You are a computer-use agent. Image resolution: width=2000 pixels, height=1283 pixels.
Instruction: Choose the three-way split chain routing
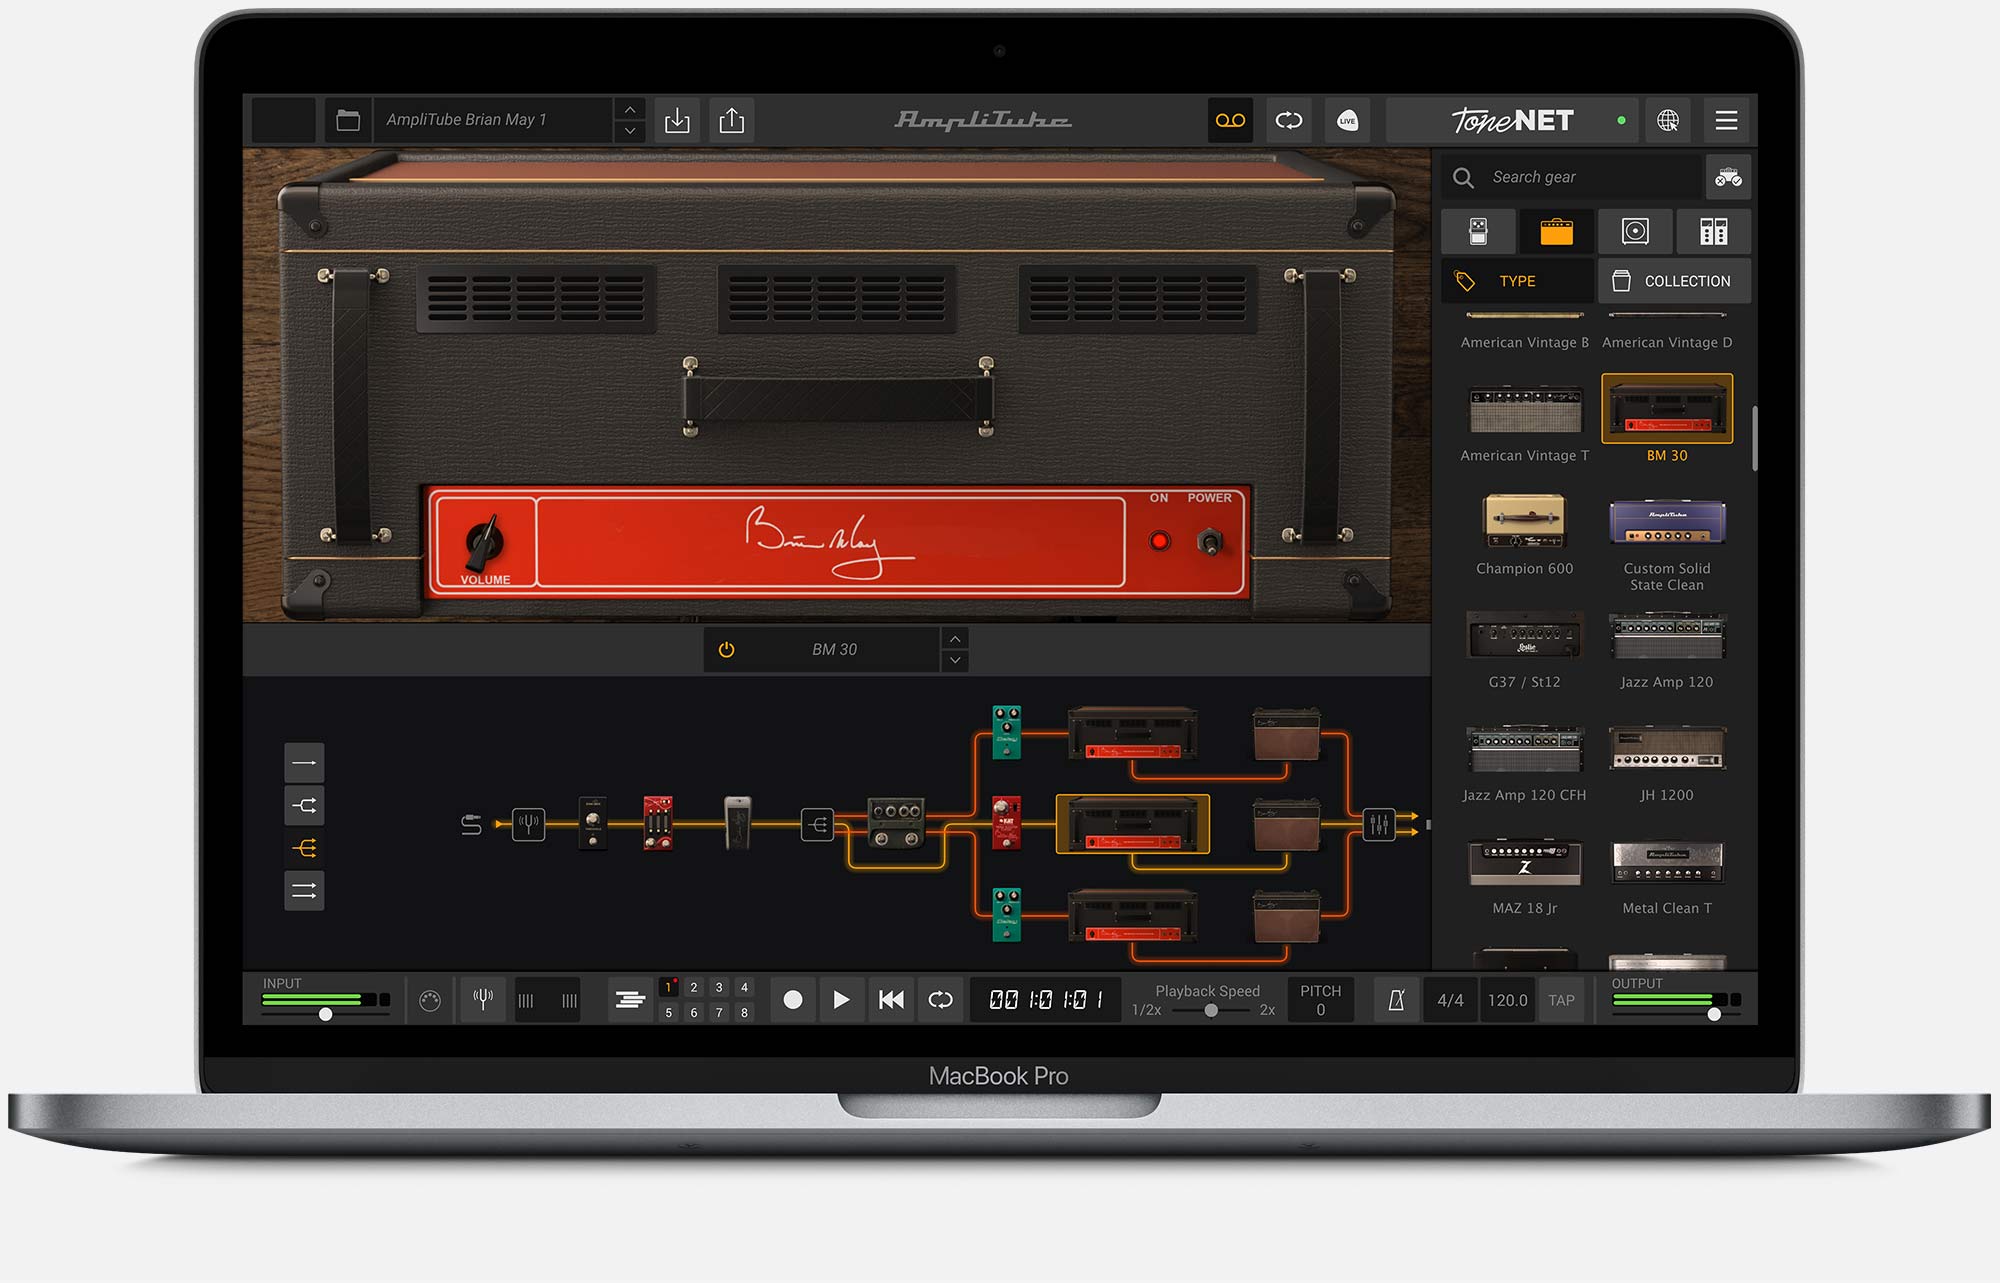pyautogui.click(x=304, y=848)
